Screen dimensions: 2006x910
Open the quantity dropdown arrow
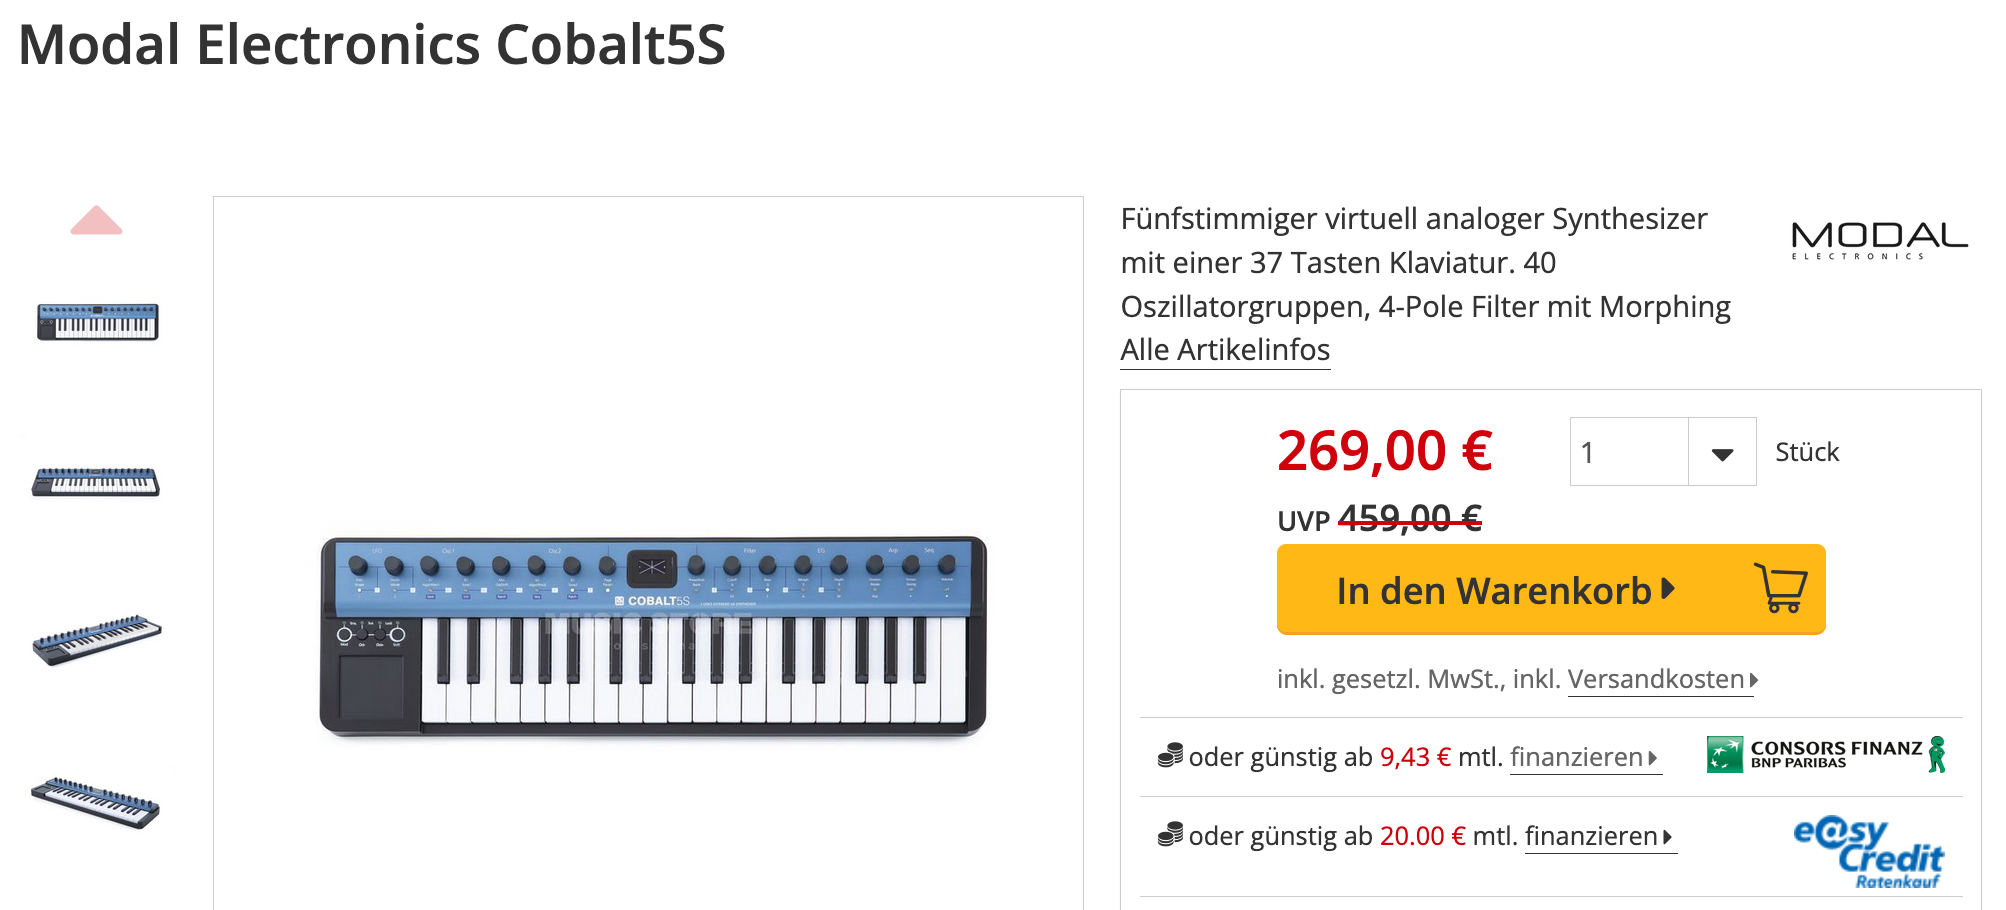click(x=1722, y=453)
